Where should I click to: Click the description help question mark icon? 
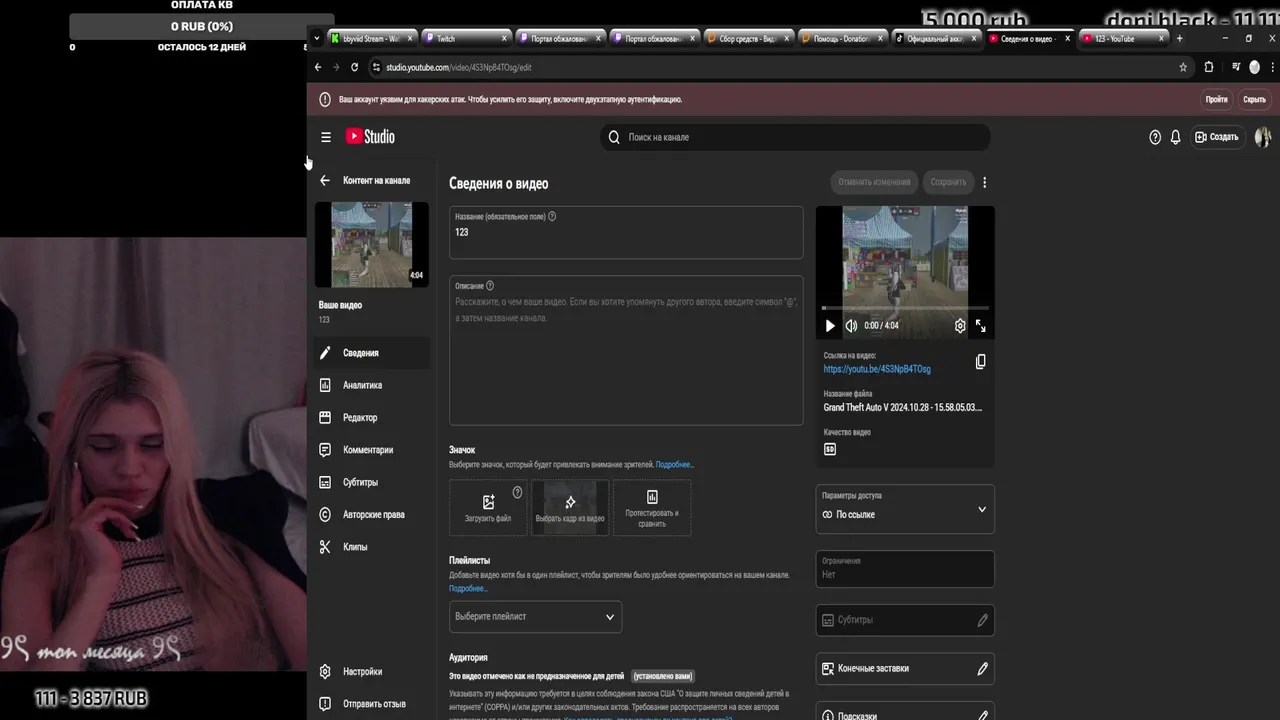[x=489, y=286]
